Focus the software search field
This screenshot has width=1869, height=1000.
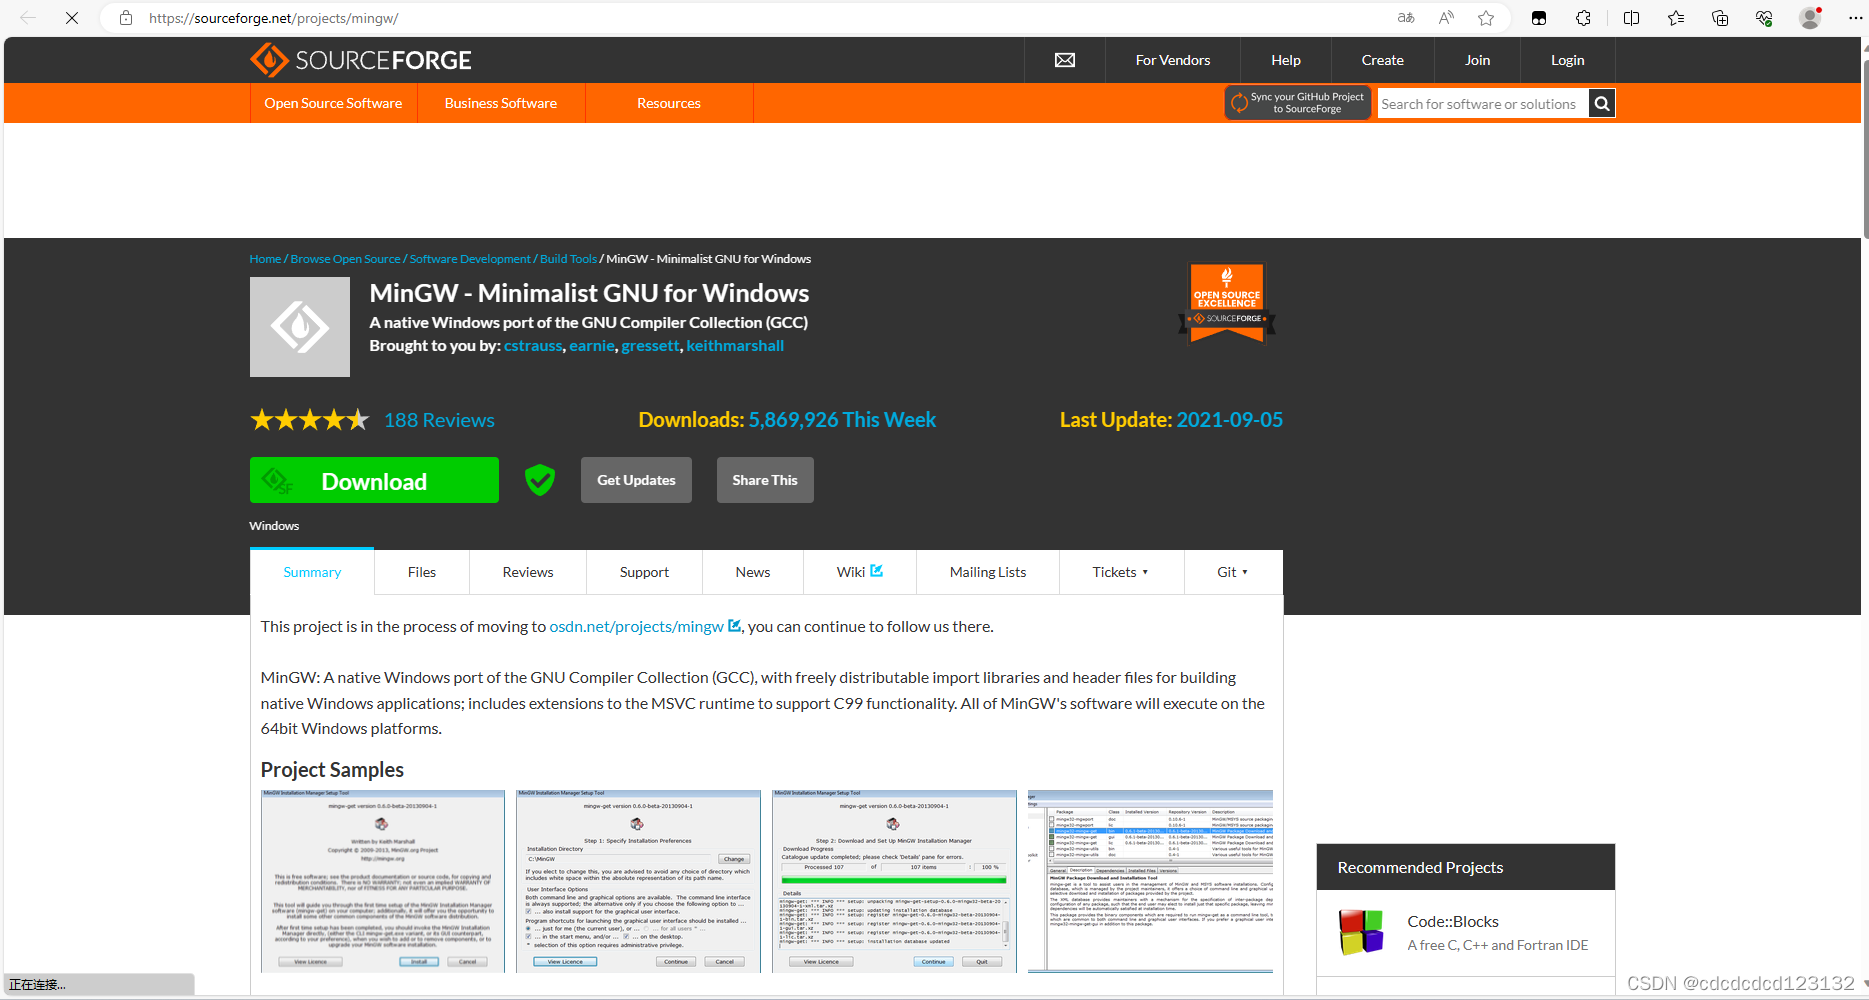[x=1483, y=103]
